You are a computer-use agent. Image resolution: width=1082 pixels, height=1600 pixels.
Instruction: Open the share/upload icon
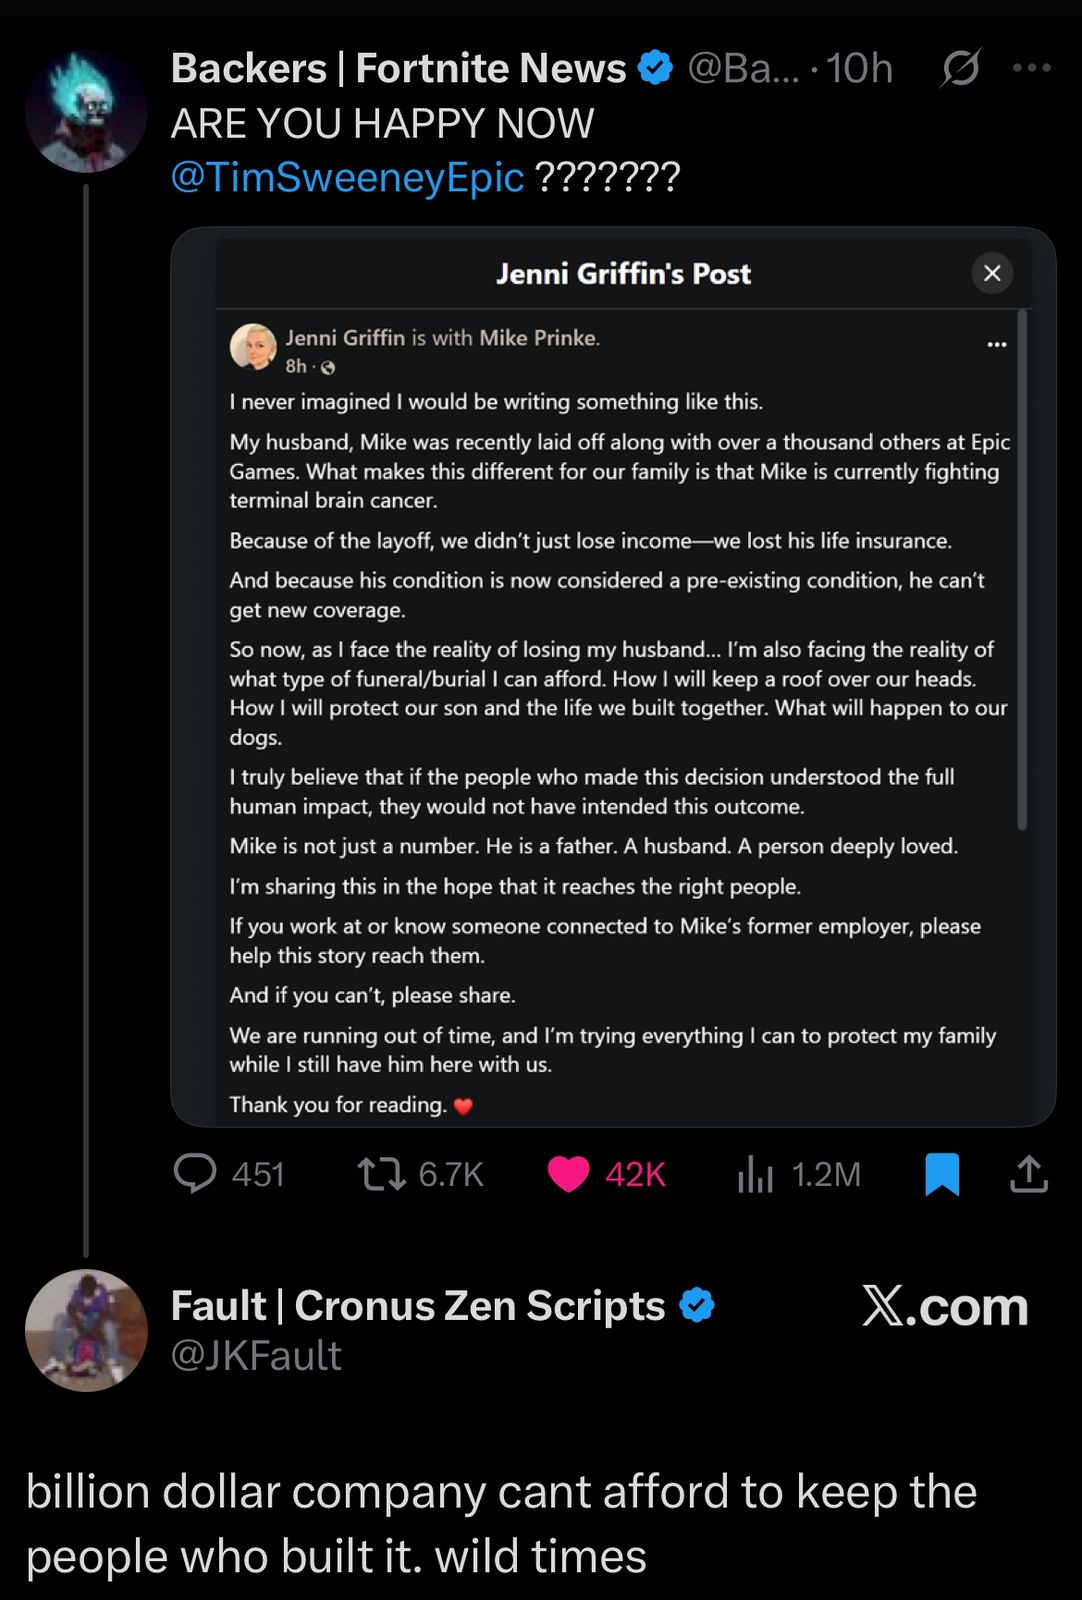pos(1029,1175)
